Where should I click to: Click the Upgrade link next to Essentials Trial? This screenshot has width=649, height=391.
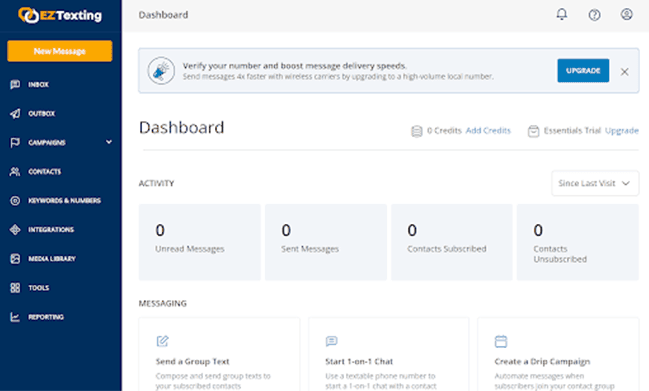[x=622, y=131]
